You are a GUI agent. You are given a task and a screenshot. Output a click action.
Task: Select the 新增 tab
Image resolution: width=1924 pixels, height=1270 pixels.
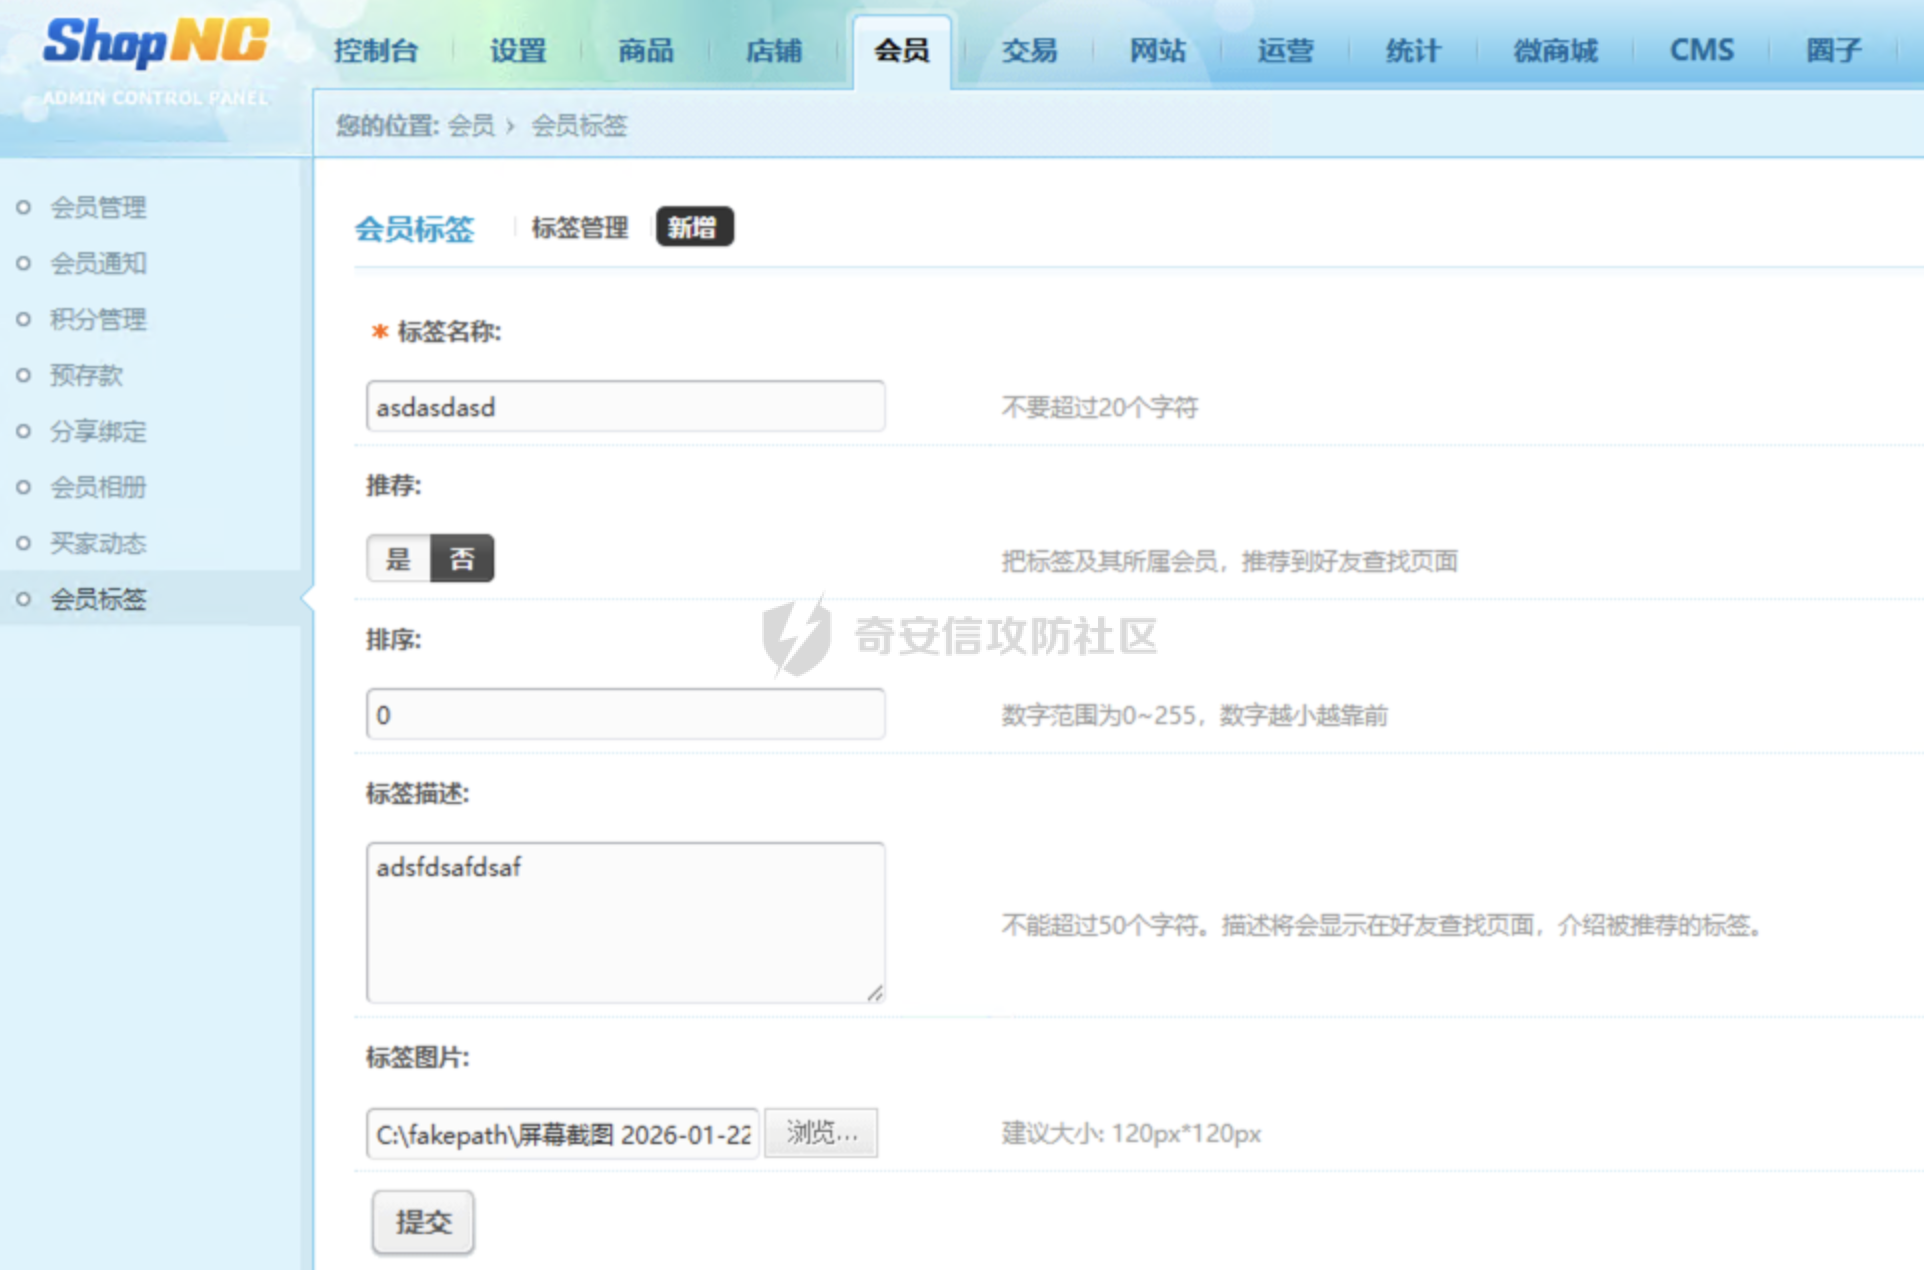click(693, 227)
